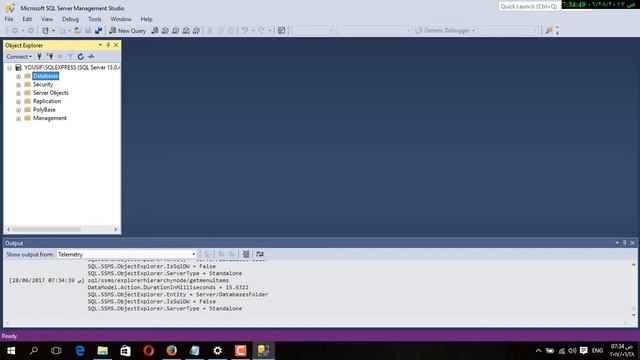Open the Debug menu
This screenshot has width=640, height=360.
click(x=70, y=19)
